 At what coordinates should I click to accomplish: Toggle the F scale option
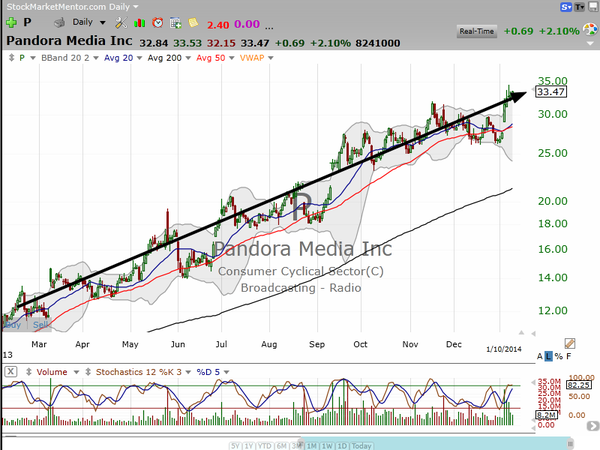[x=569, y=356]
